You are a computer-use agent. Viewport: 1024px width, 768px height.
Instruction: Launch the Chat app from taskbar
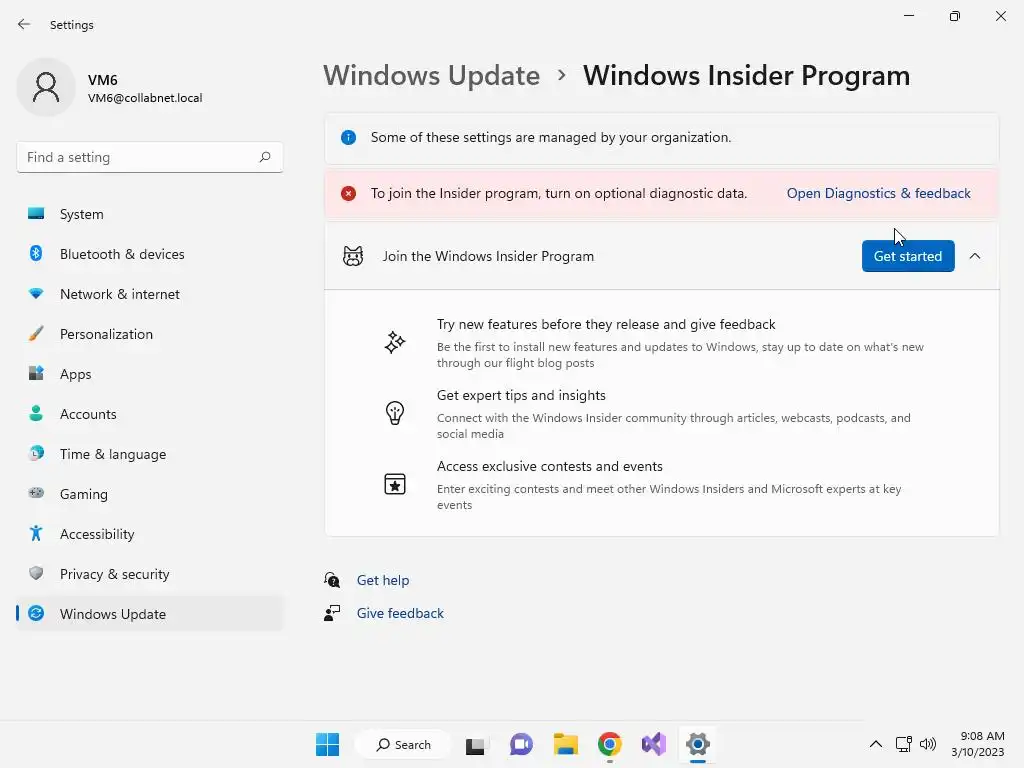[x=520, y=744]
